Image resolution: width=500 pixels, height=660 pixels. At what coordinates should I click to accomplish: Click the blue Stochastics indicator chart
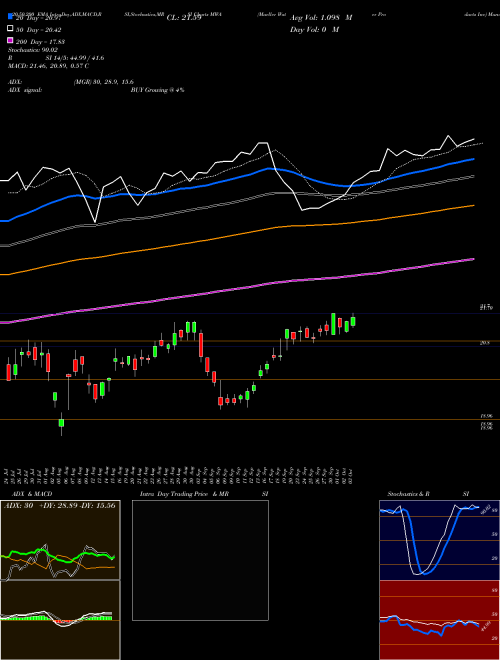pos(439,540)
